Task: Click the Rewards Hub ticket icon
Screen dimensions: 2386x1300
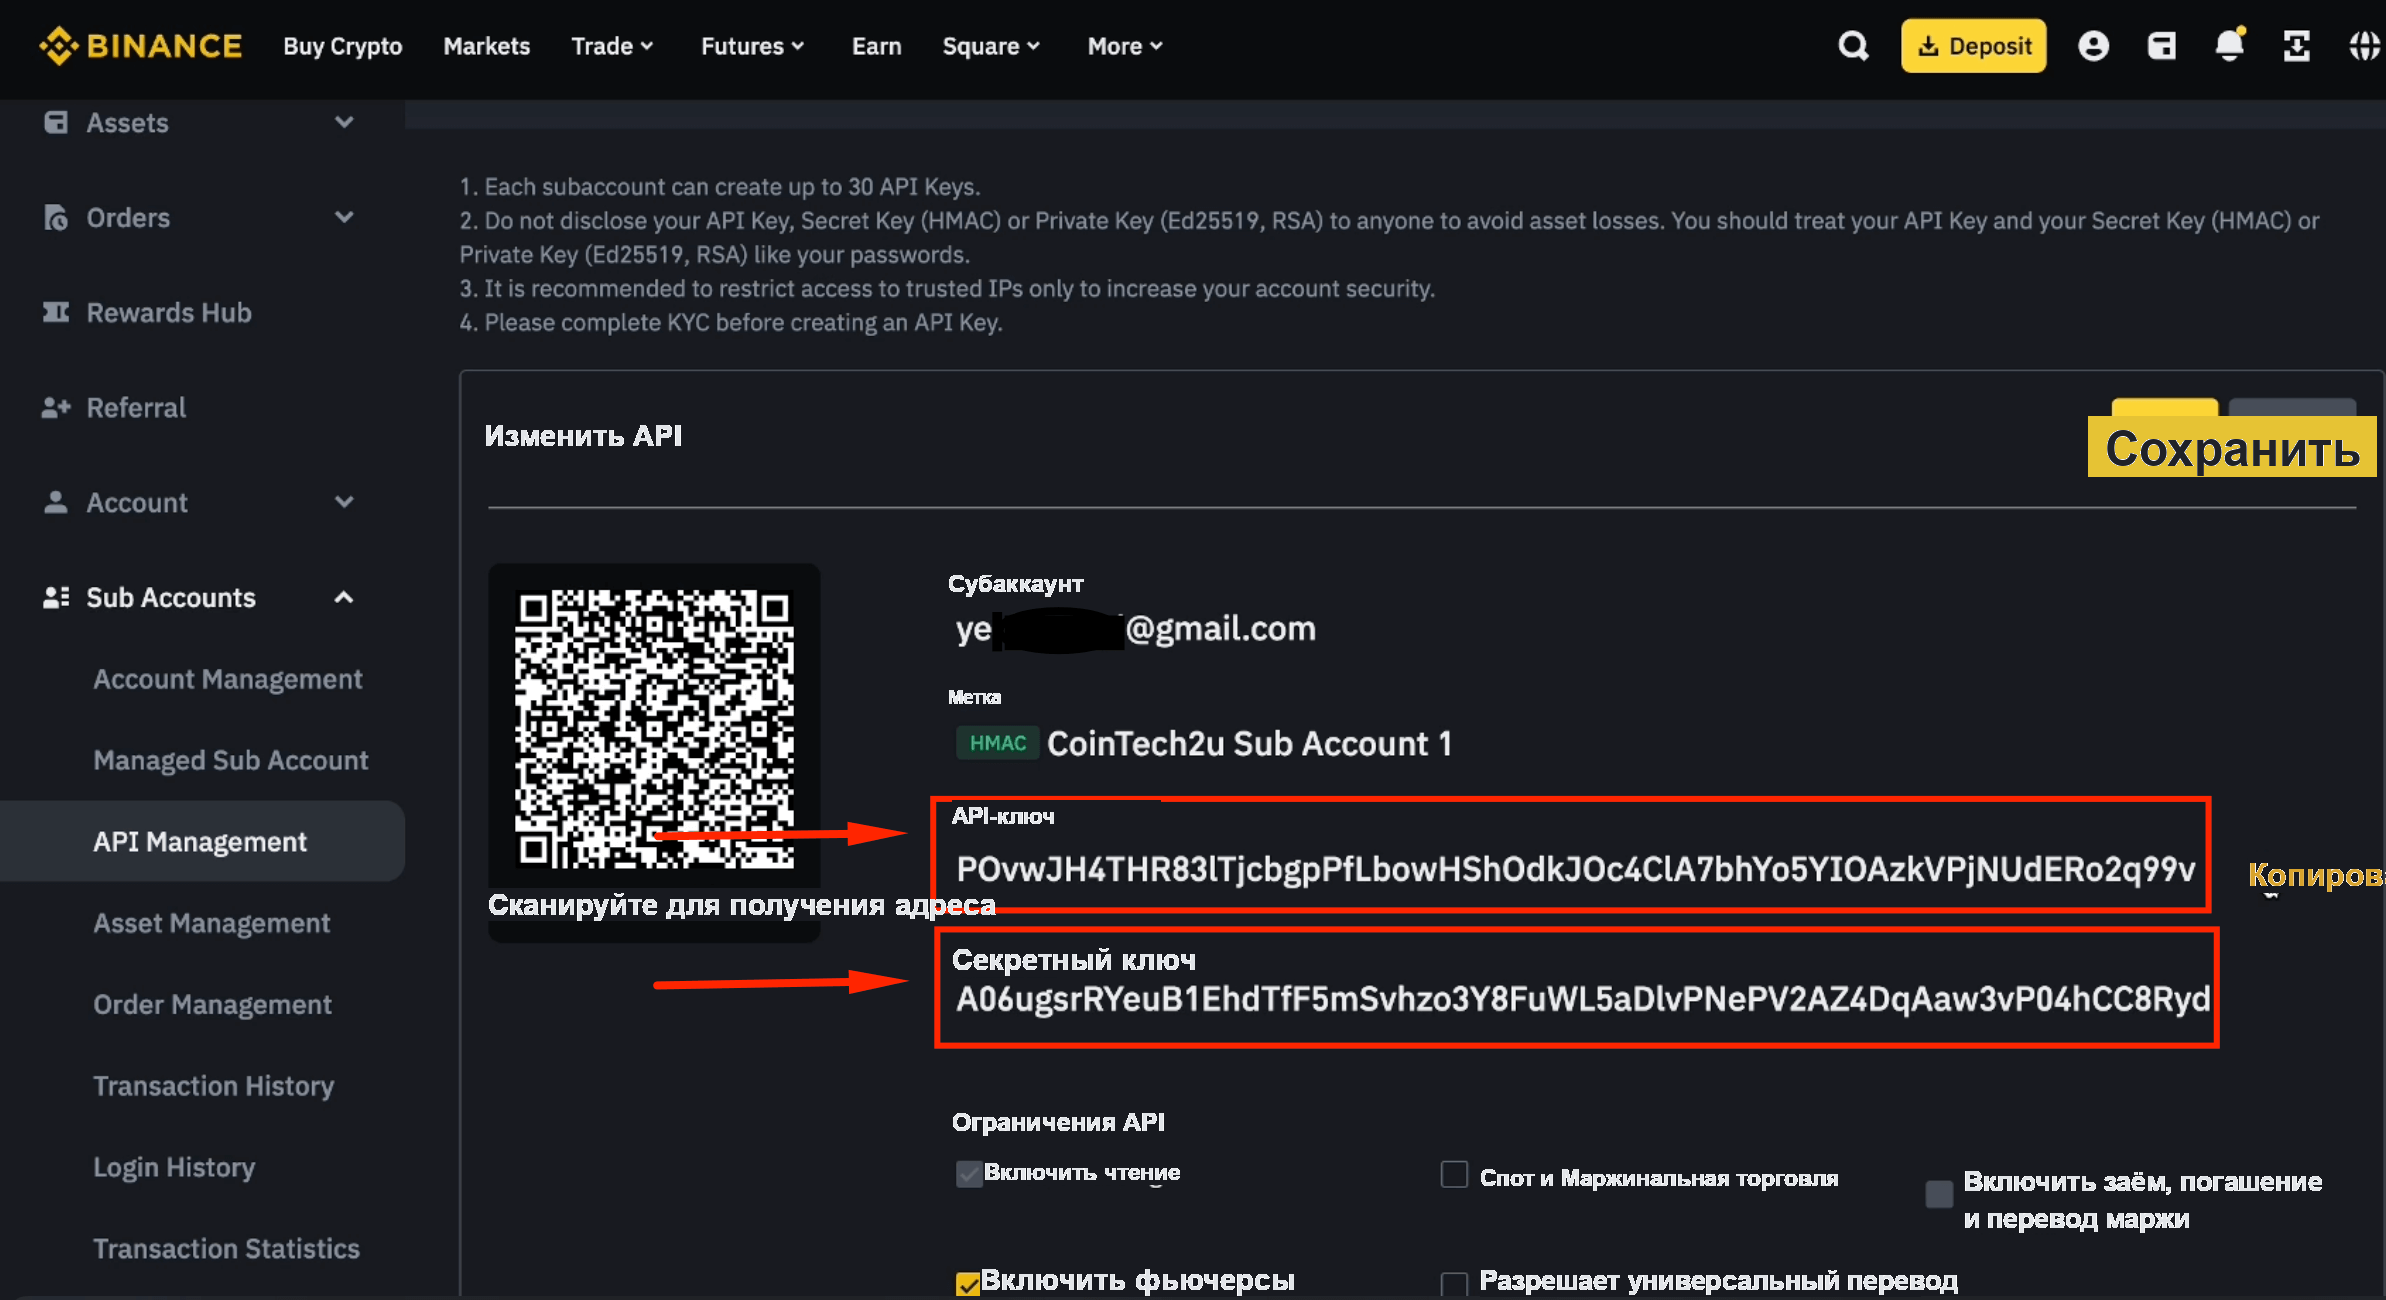Action: coord(56,312)
